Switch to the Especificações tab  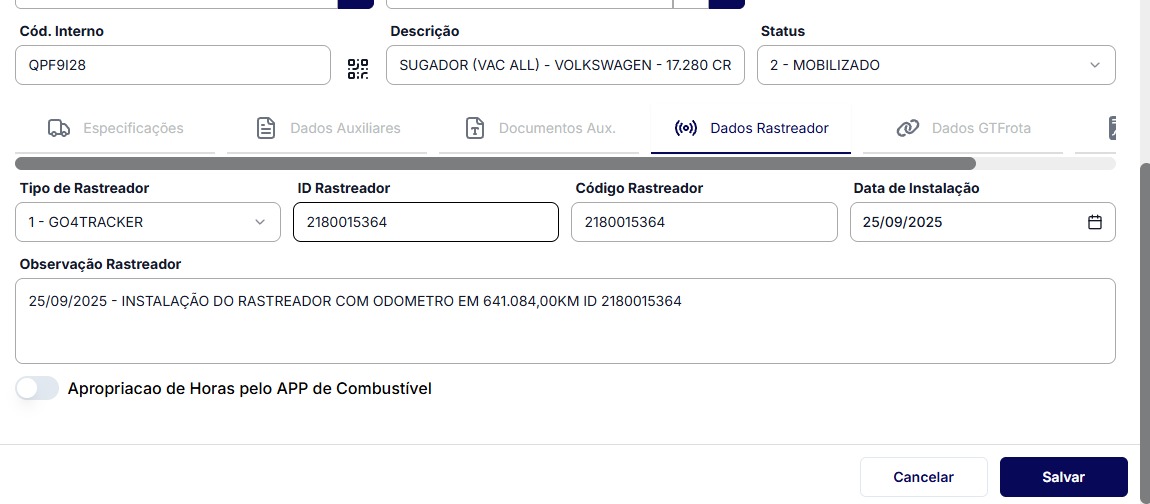coord(133,128)
